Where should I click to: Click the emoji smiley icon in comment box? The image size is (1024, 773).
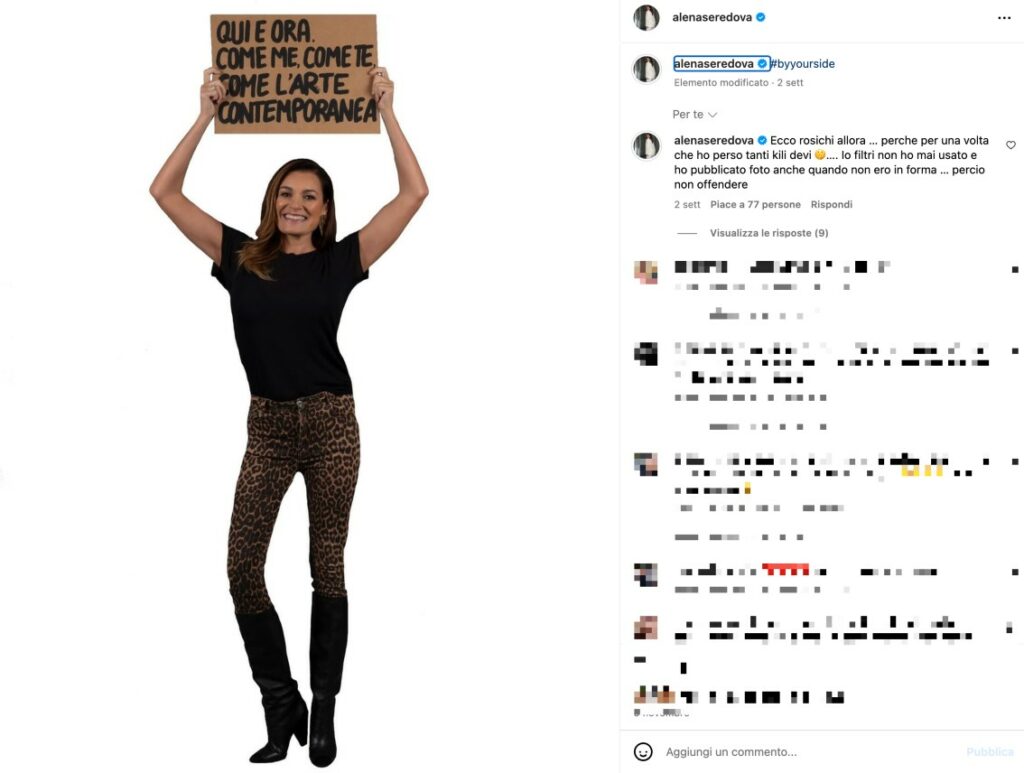coord(643,751)
